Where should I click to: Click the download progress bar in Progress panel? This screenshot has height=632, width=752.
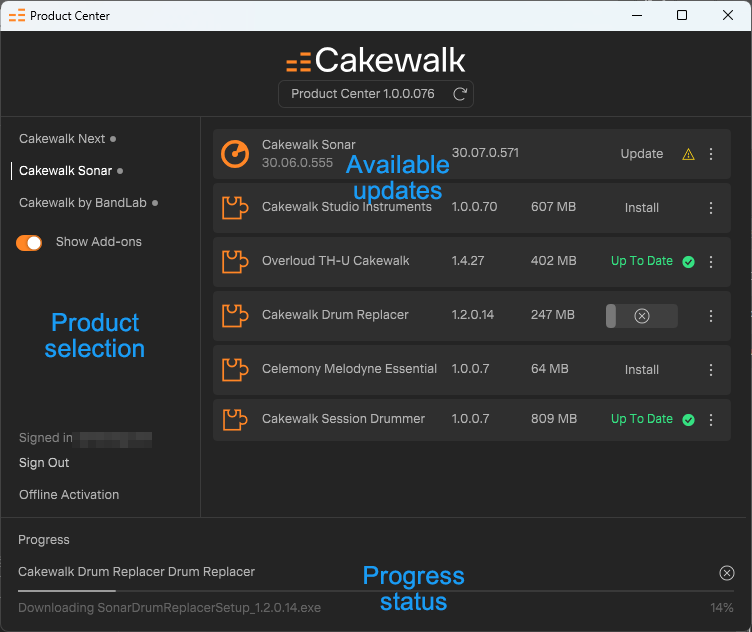pyautogui.click(x=376, y=591)
